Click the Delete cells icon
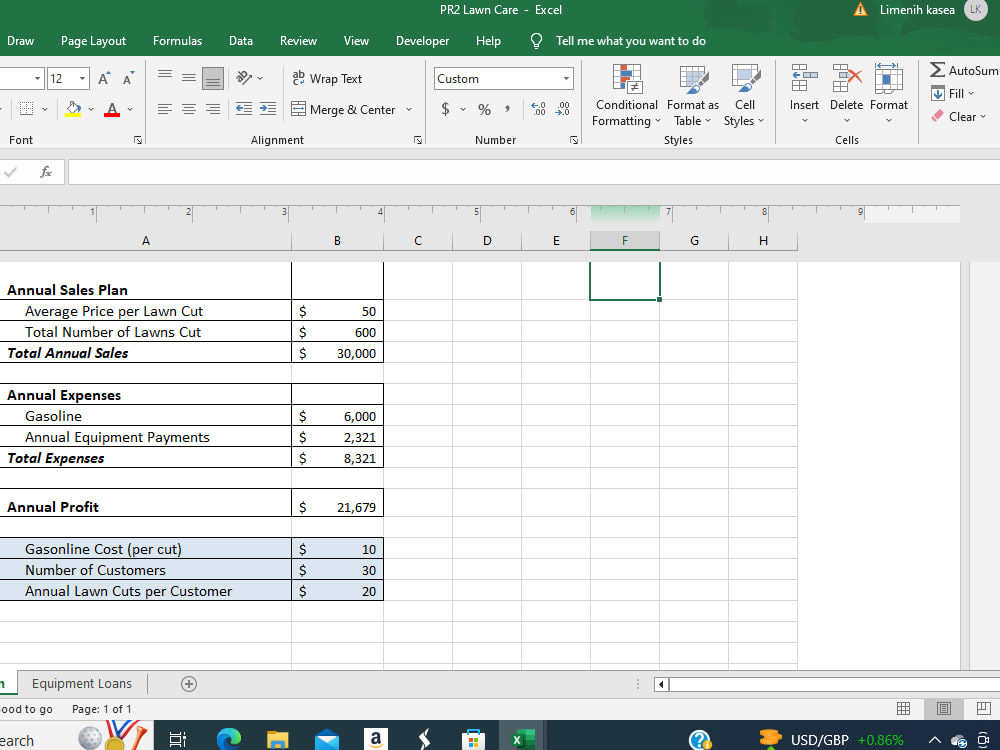The height and width of the screenshot is (750, 1000). pos(846,78)
